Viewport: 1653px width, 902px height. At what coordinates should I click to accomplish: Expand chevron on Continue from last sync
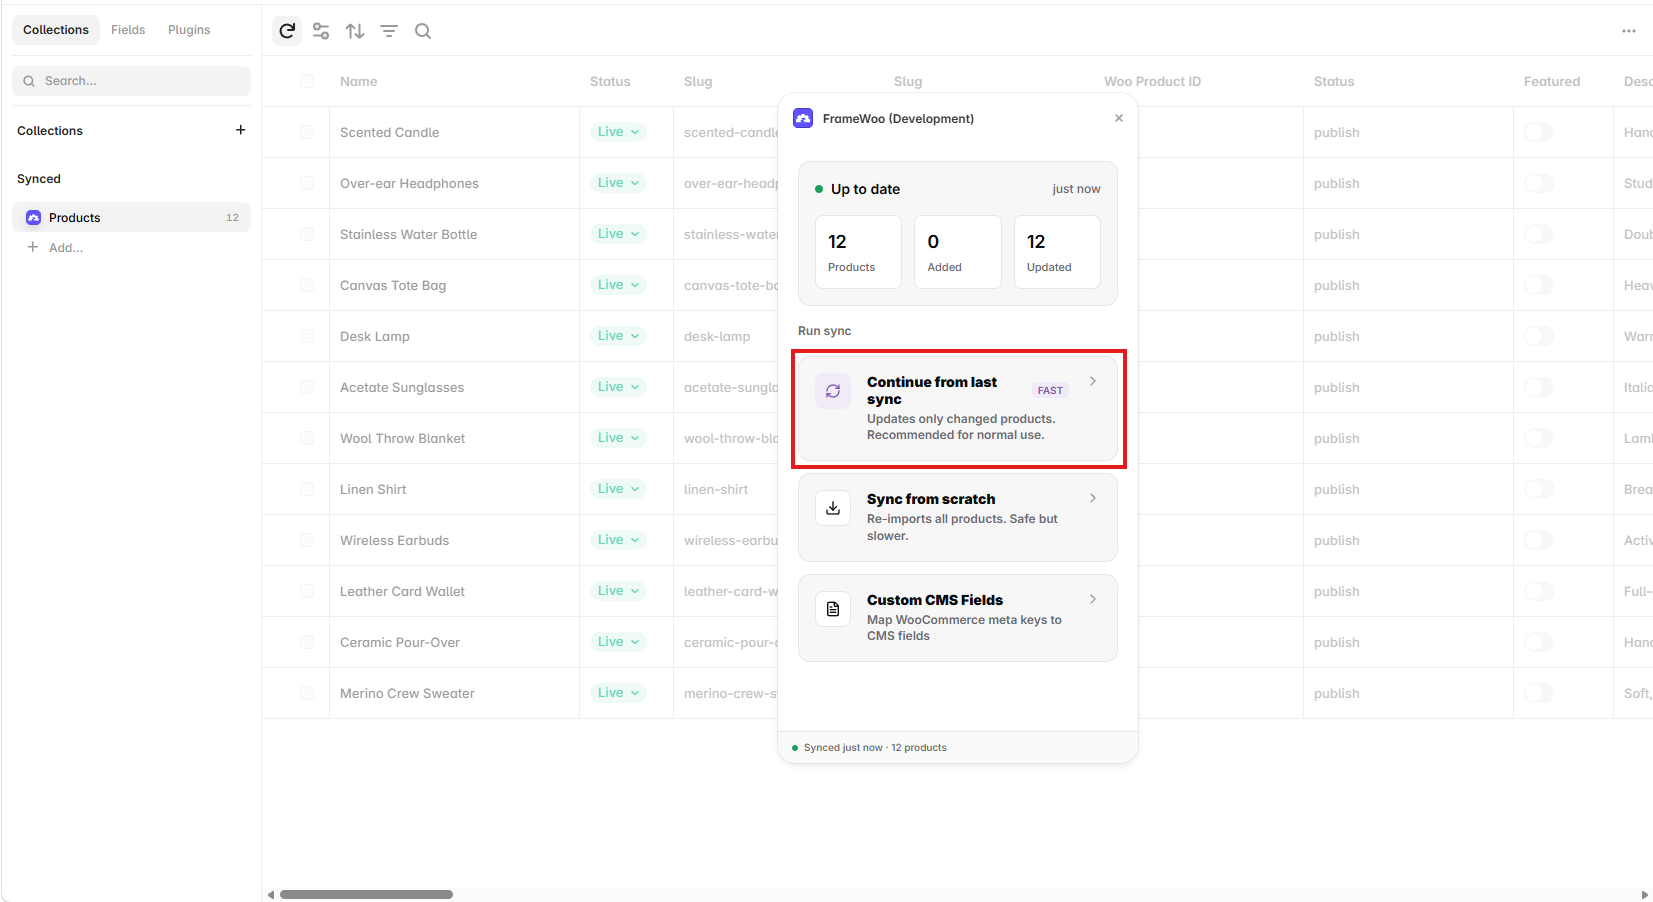[x=1093, y=381]
